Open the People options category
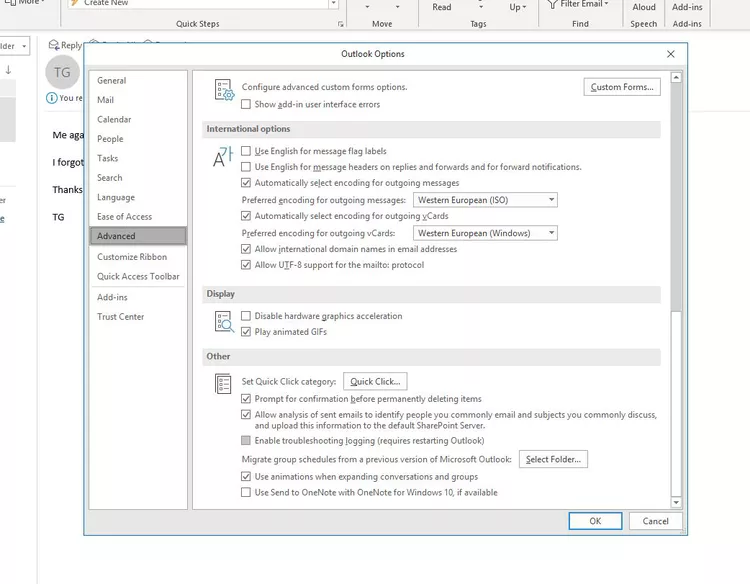 tap(138, 139)
